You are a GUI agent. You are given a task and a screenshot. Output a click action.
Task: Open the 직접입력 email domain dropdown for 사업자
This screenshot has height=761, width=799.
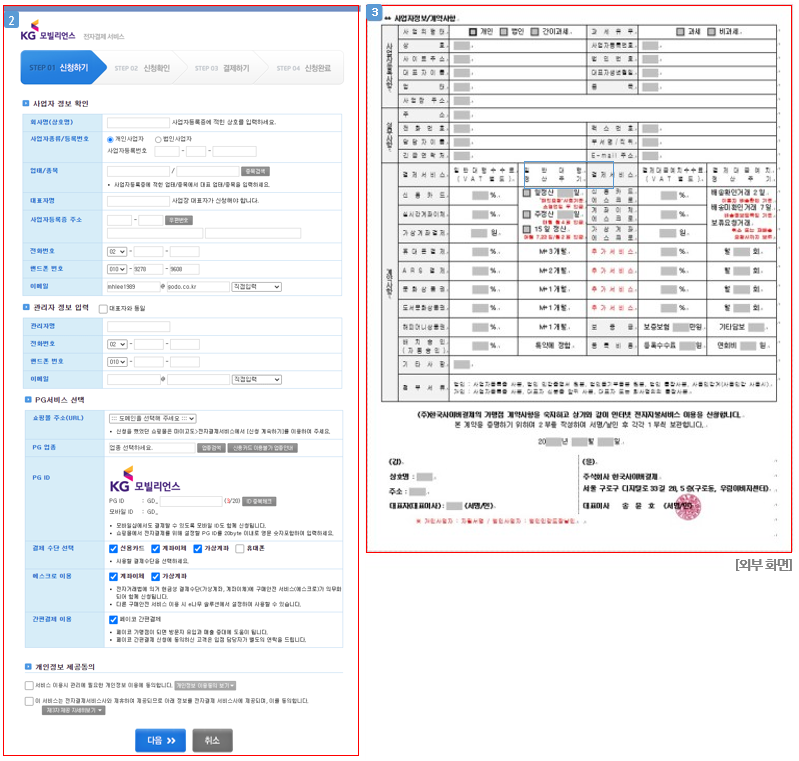(256, 286)
